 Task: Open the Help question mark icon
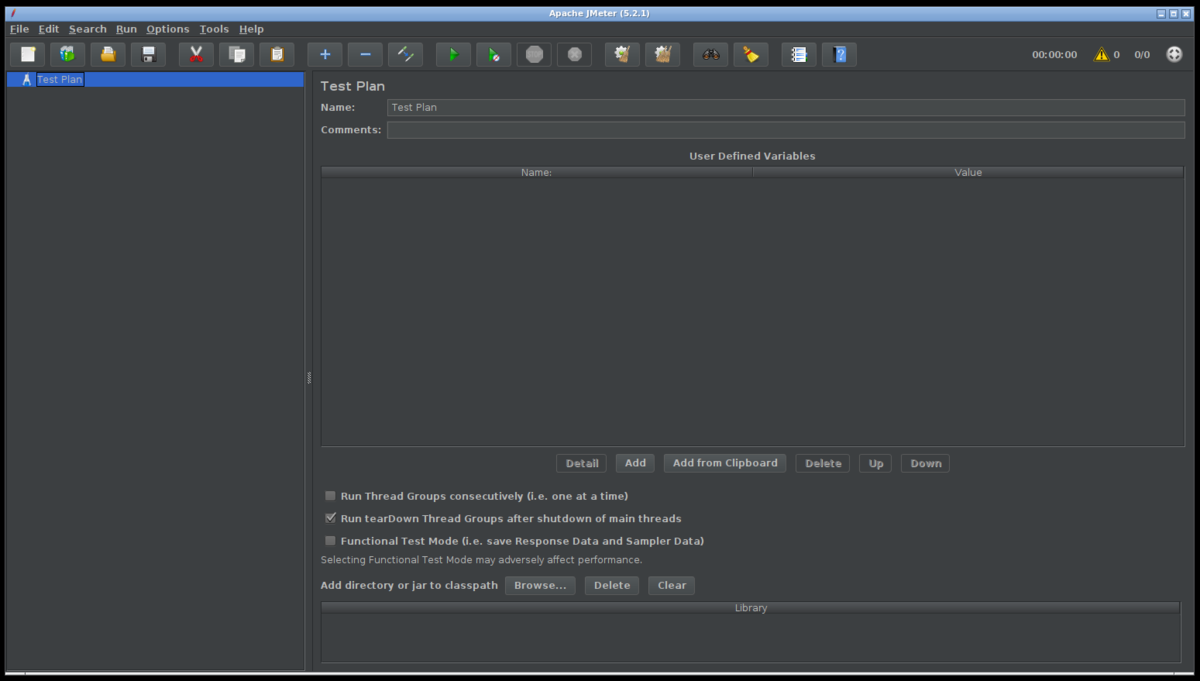coord(839,54)
